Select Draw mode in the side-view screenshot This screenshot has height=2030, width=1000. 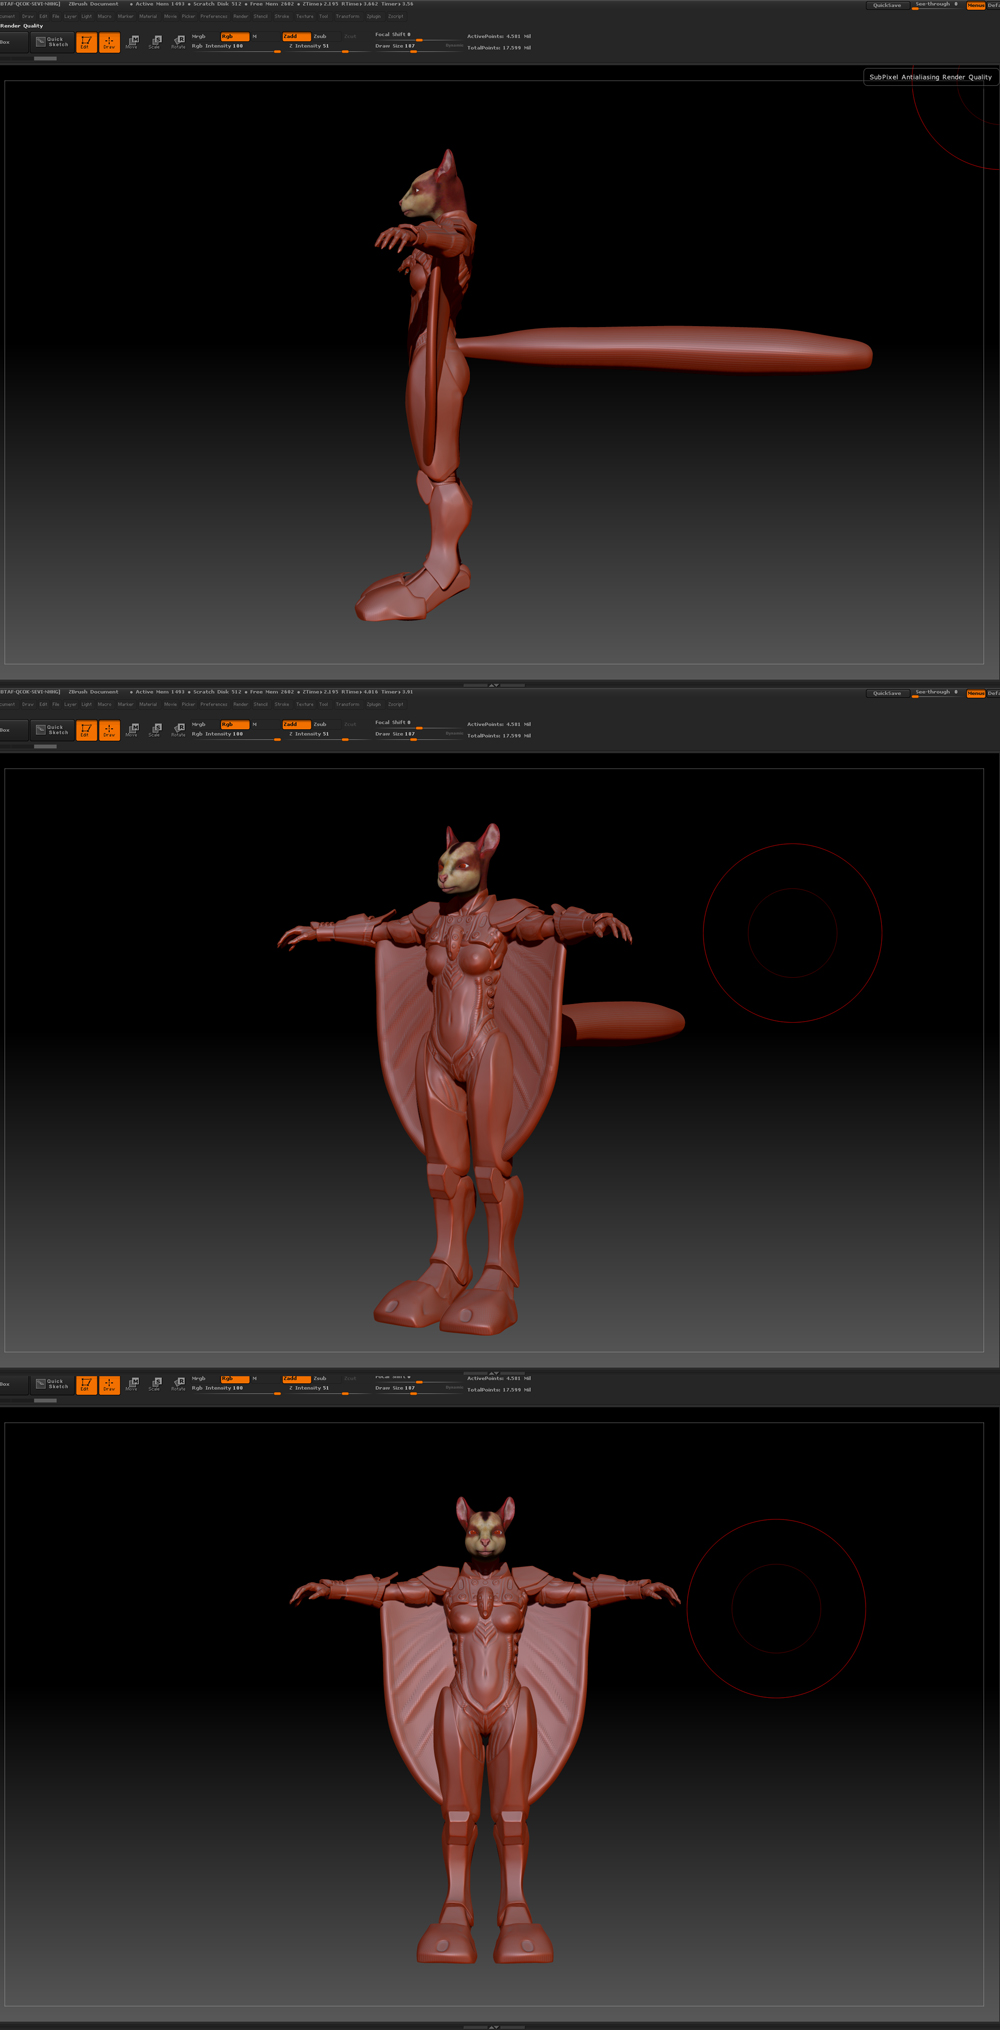pos(109,42)
